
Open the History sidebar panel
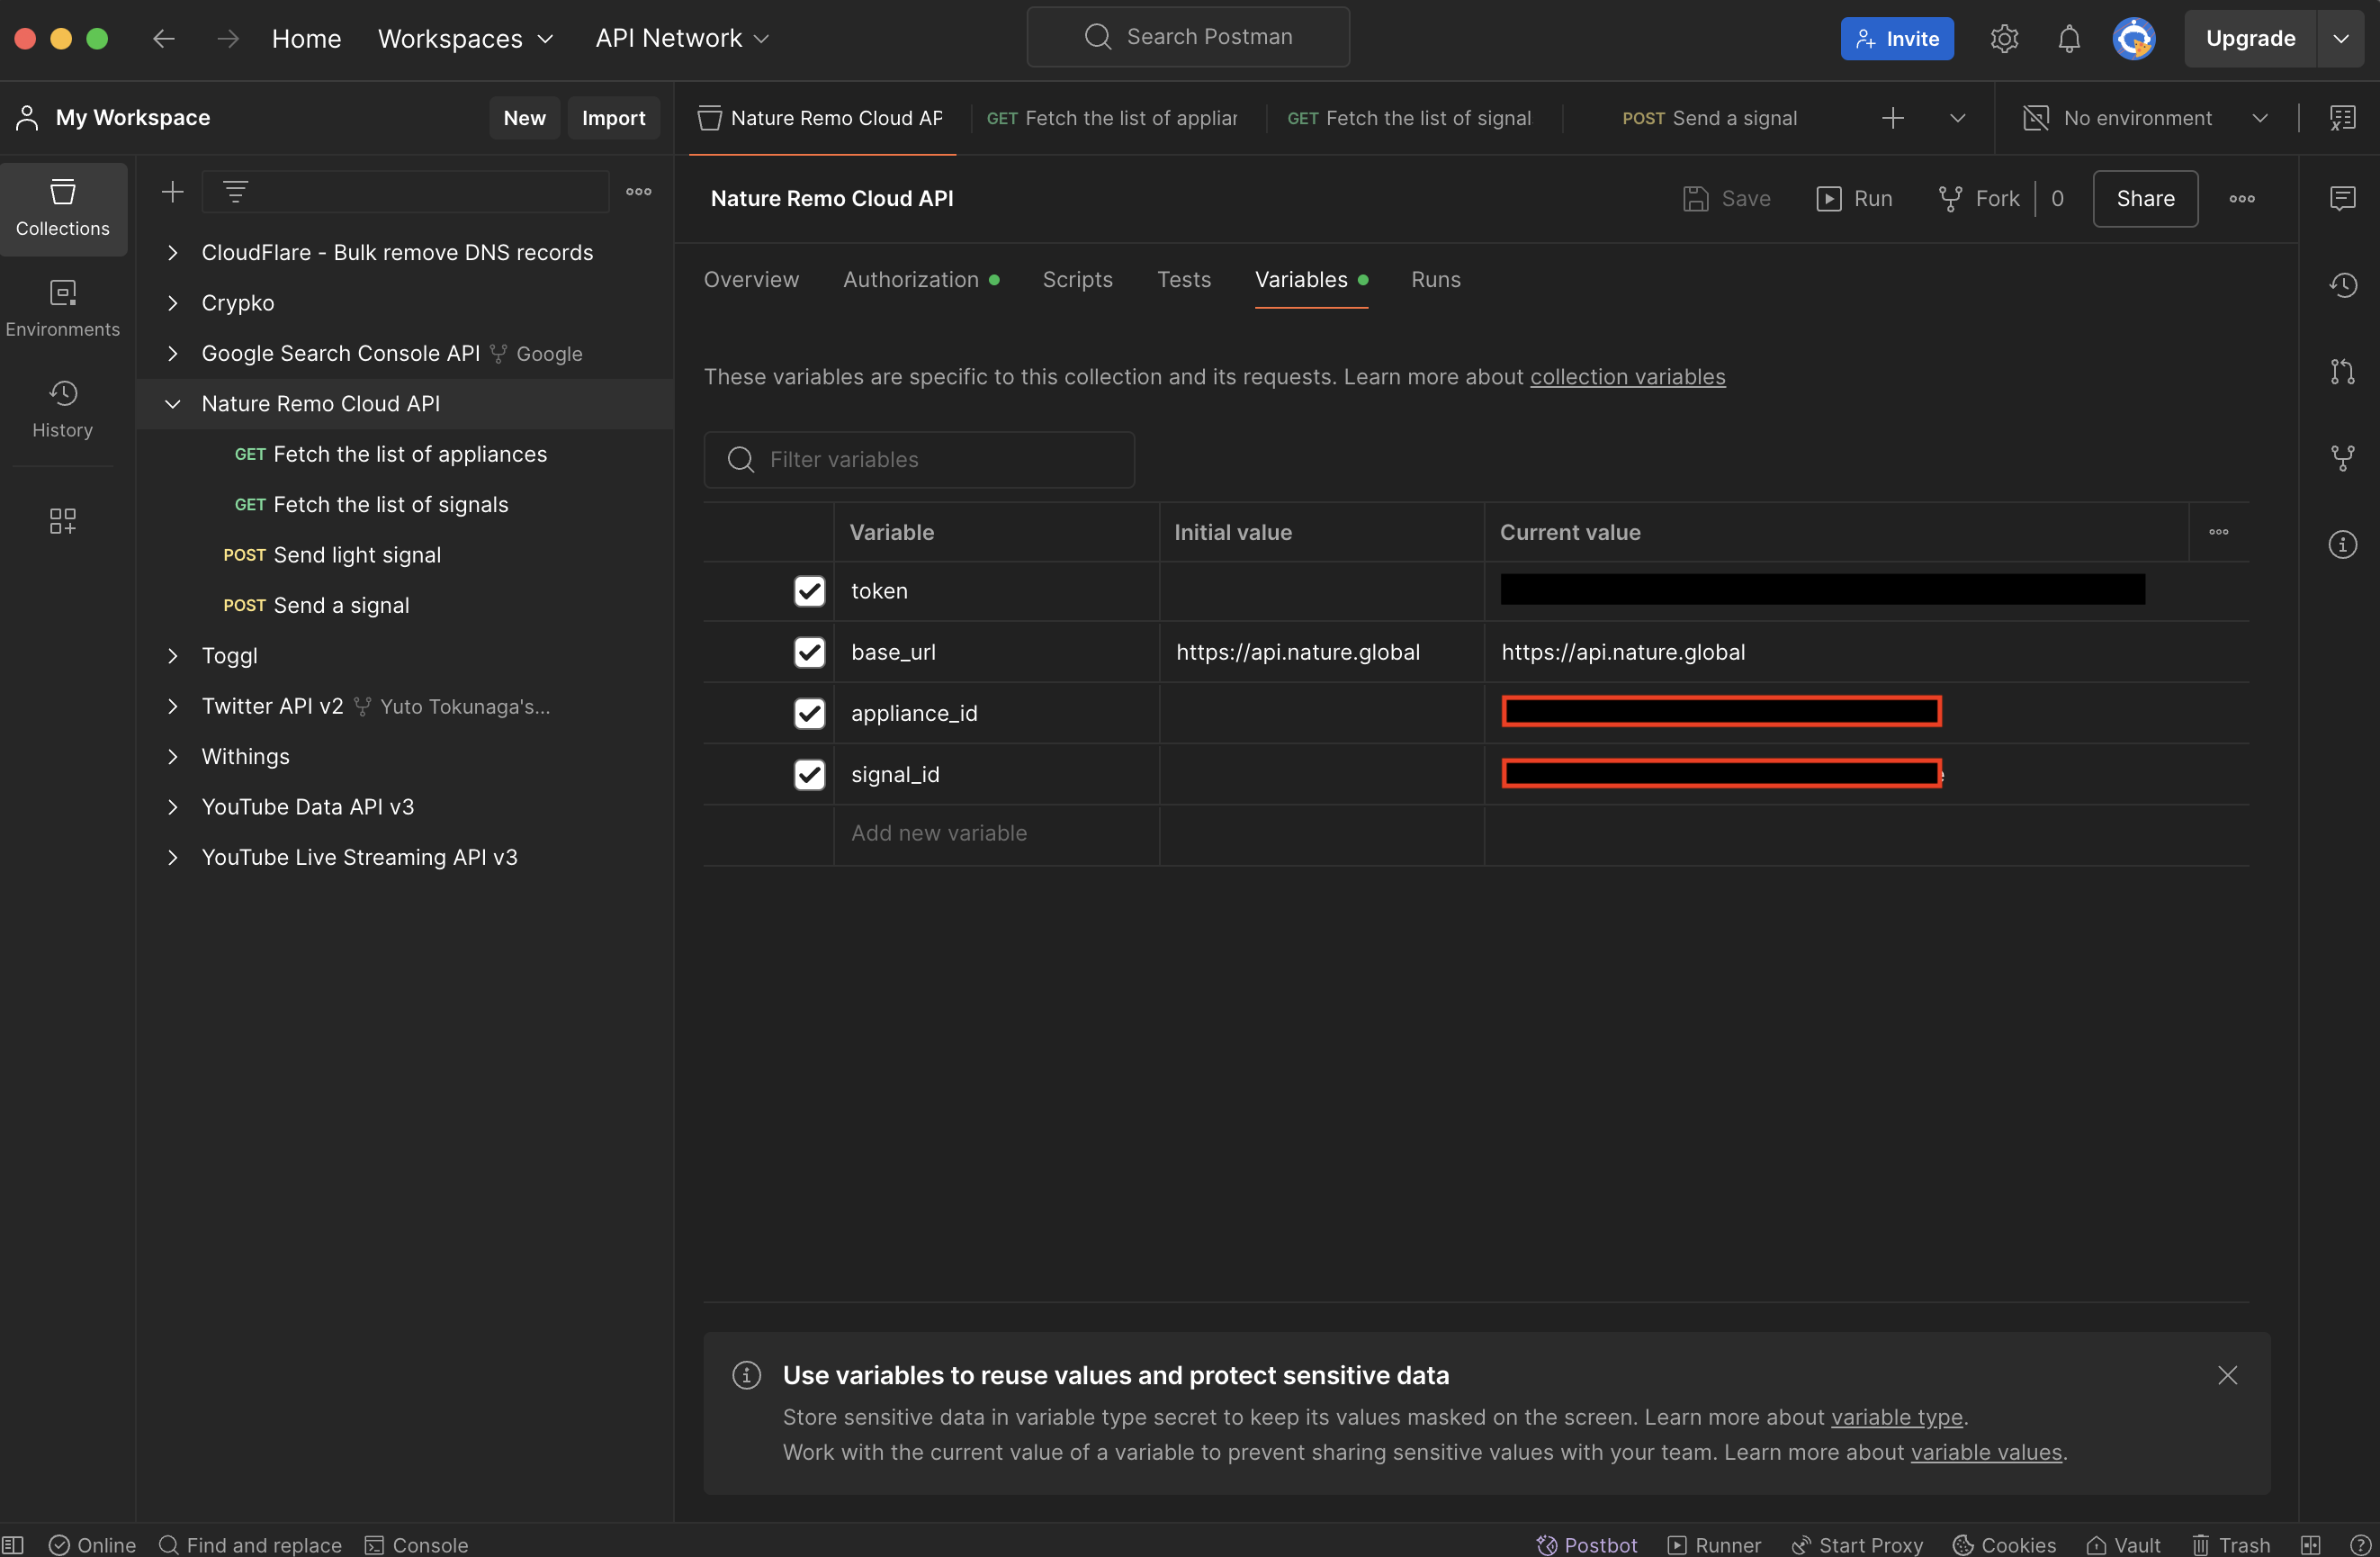pos(62,409)
